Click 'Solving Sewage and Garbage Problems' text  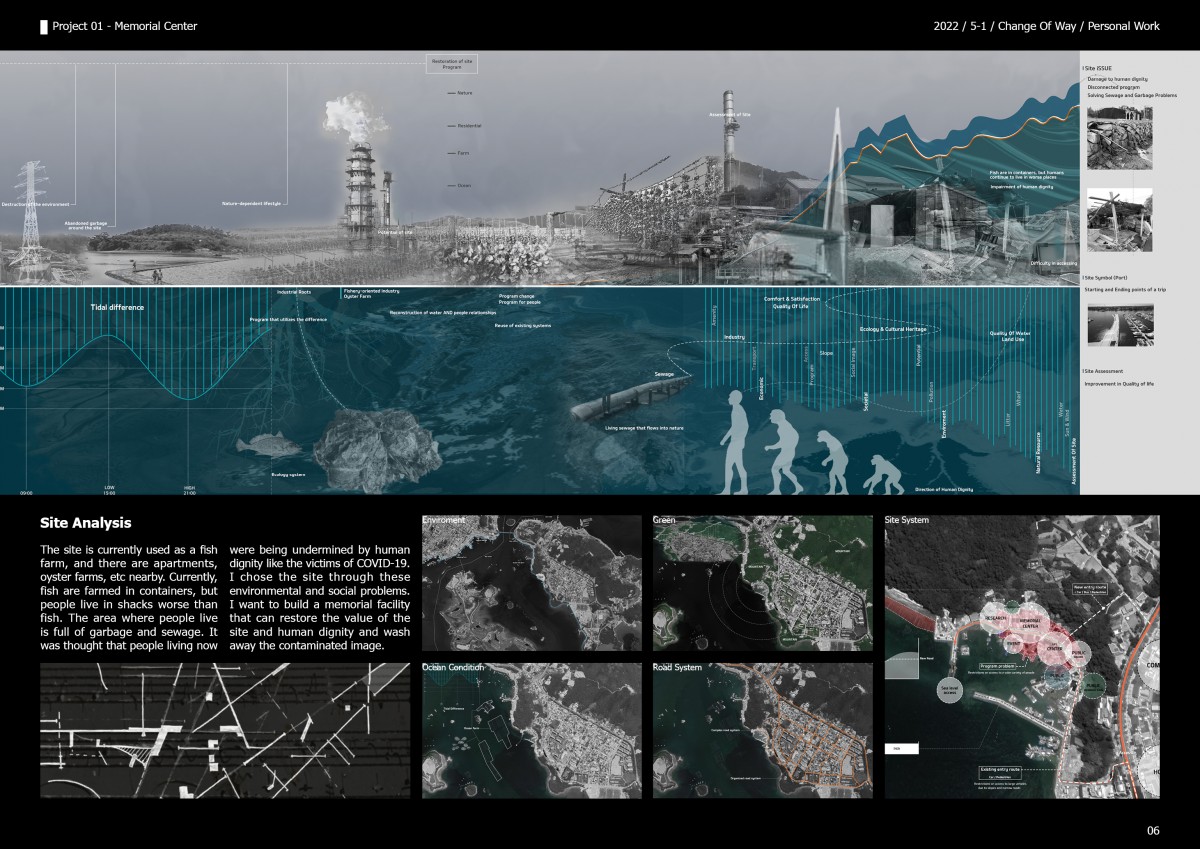[x=1132, y=95]
